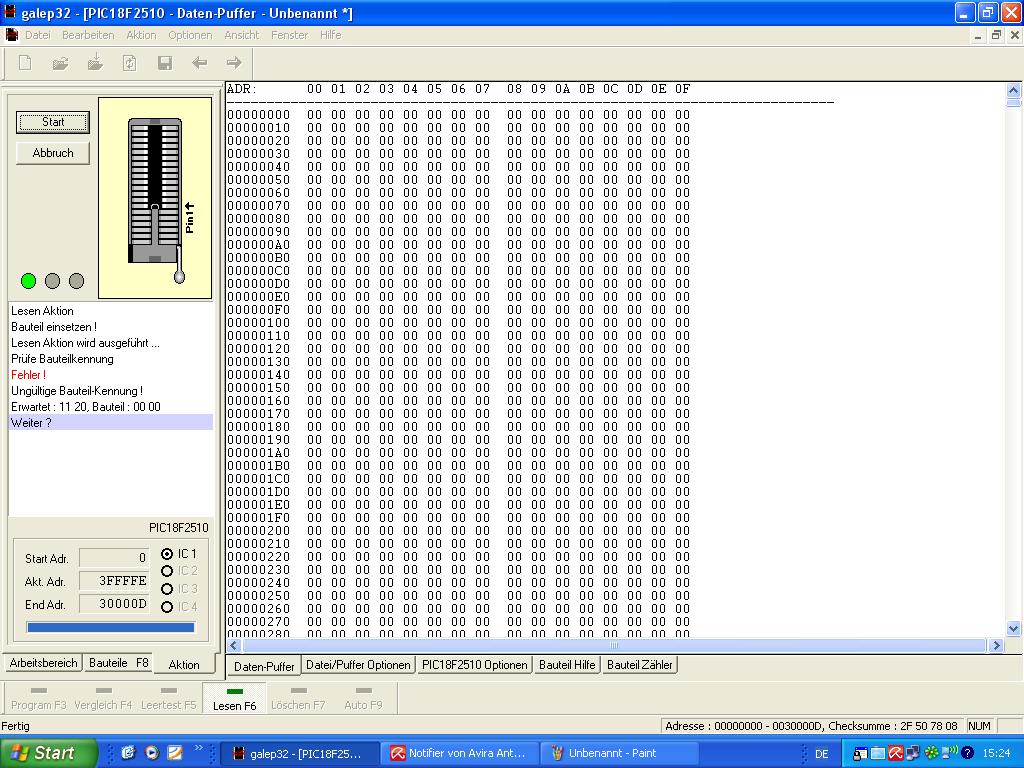The image size is (1024, 768).
Task: Open the PIC18F2510 Optionen tab
Action: (475, 665)
